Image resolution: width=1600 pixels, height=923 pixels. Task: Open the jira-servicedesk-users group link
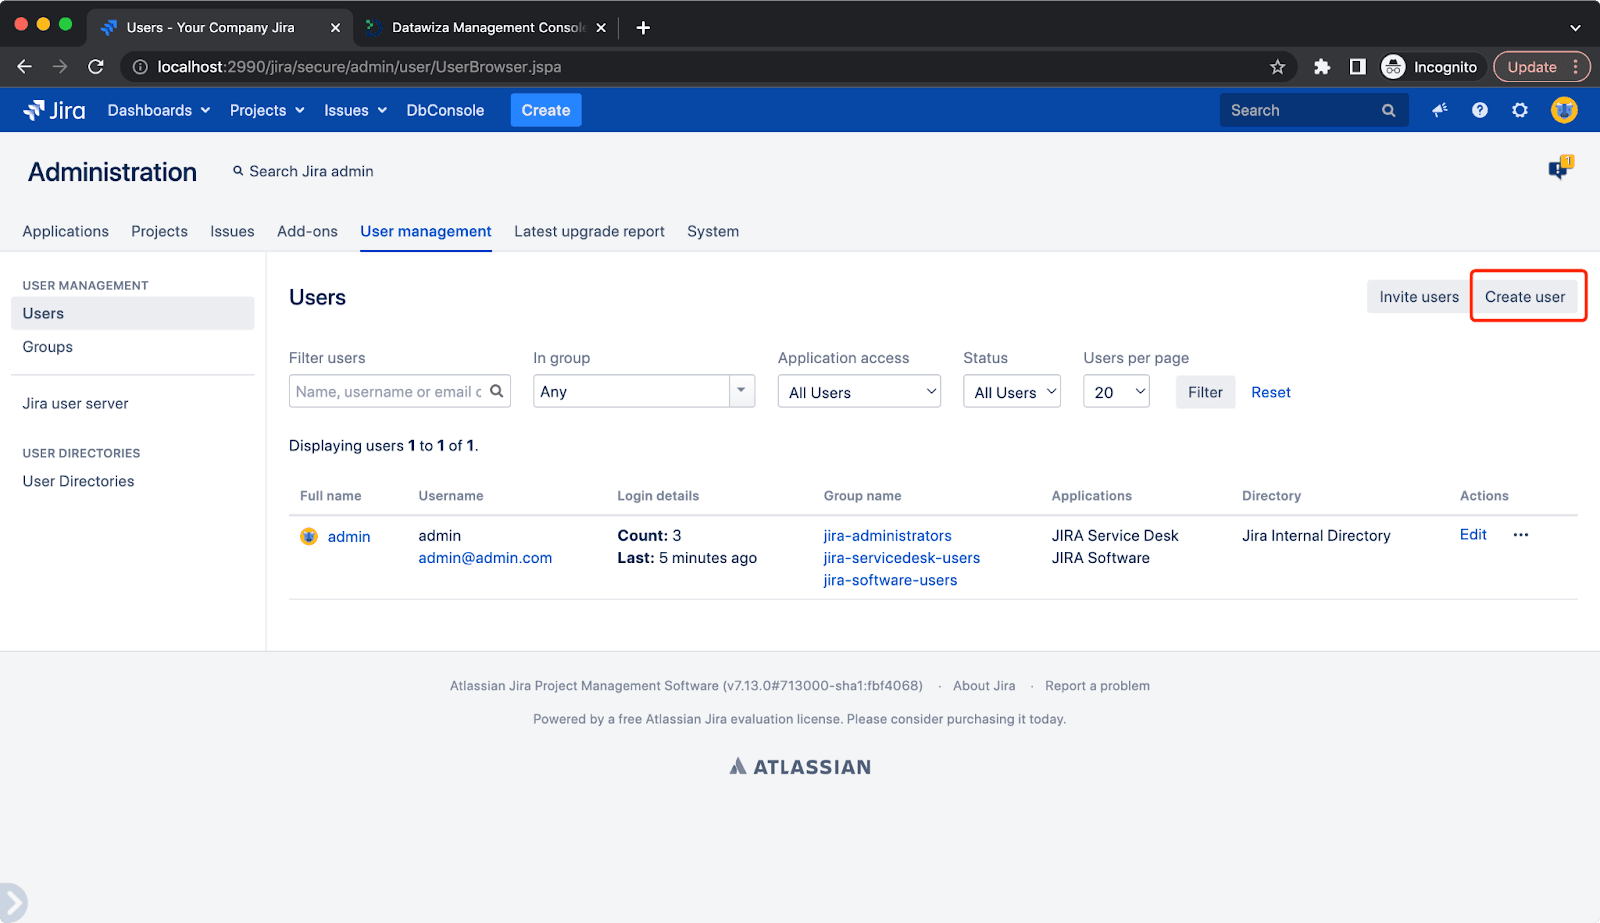(x=902, y=558)
